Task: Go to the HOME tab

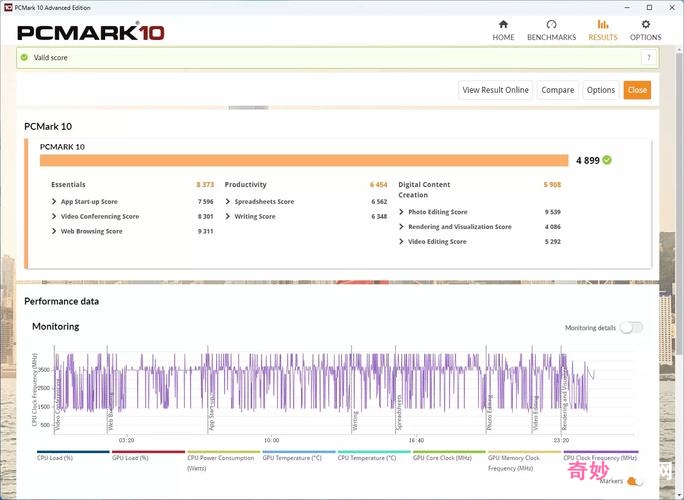Action: point(503,30)
